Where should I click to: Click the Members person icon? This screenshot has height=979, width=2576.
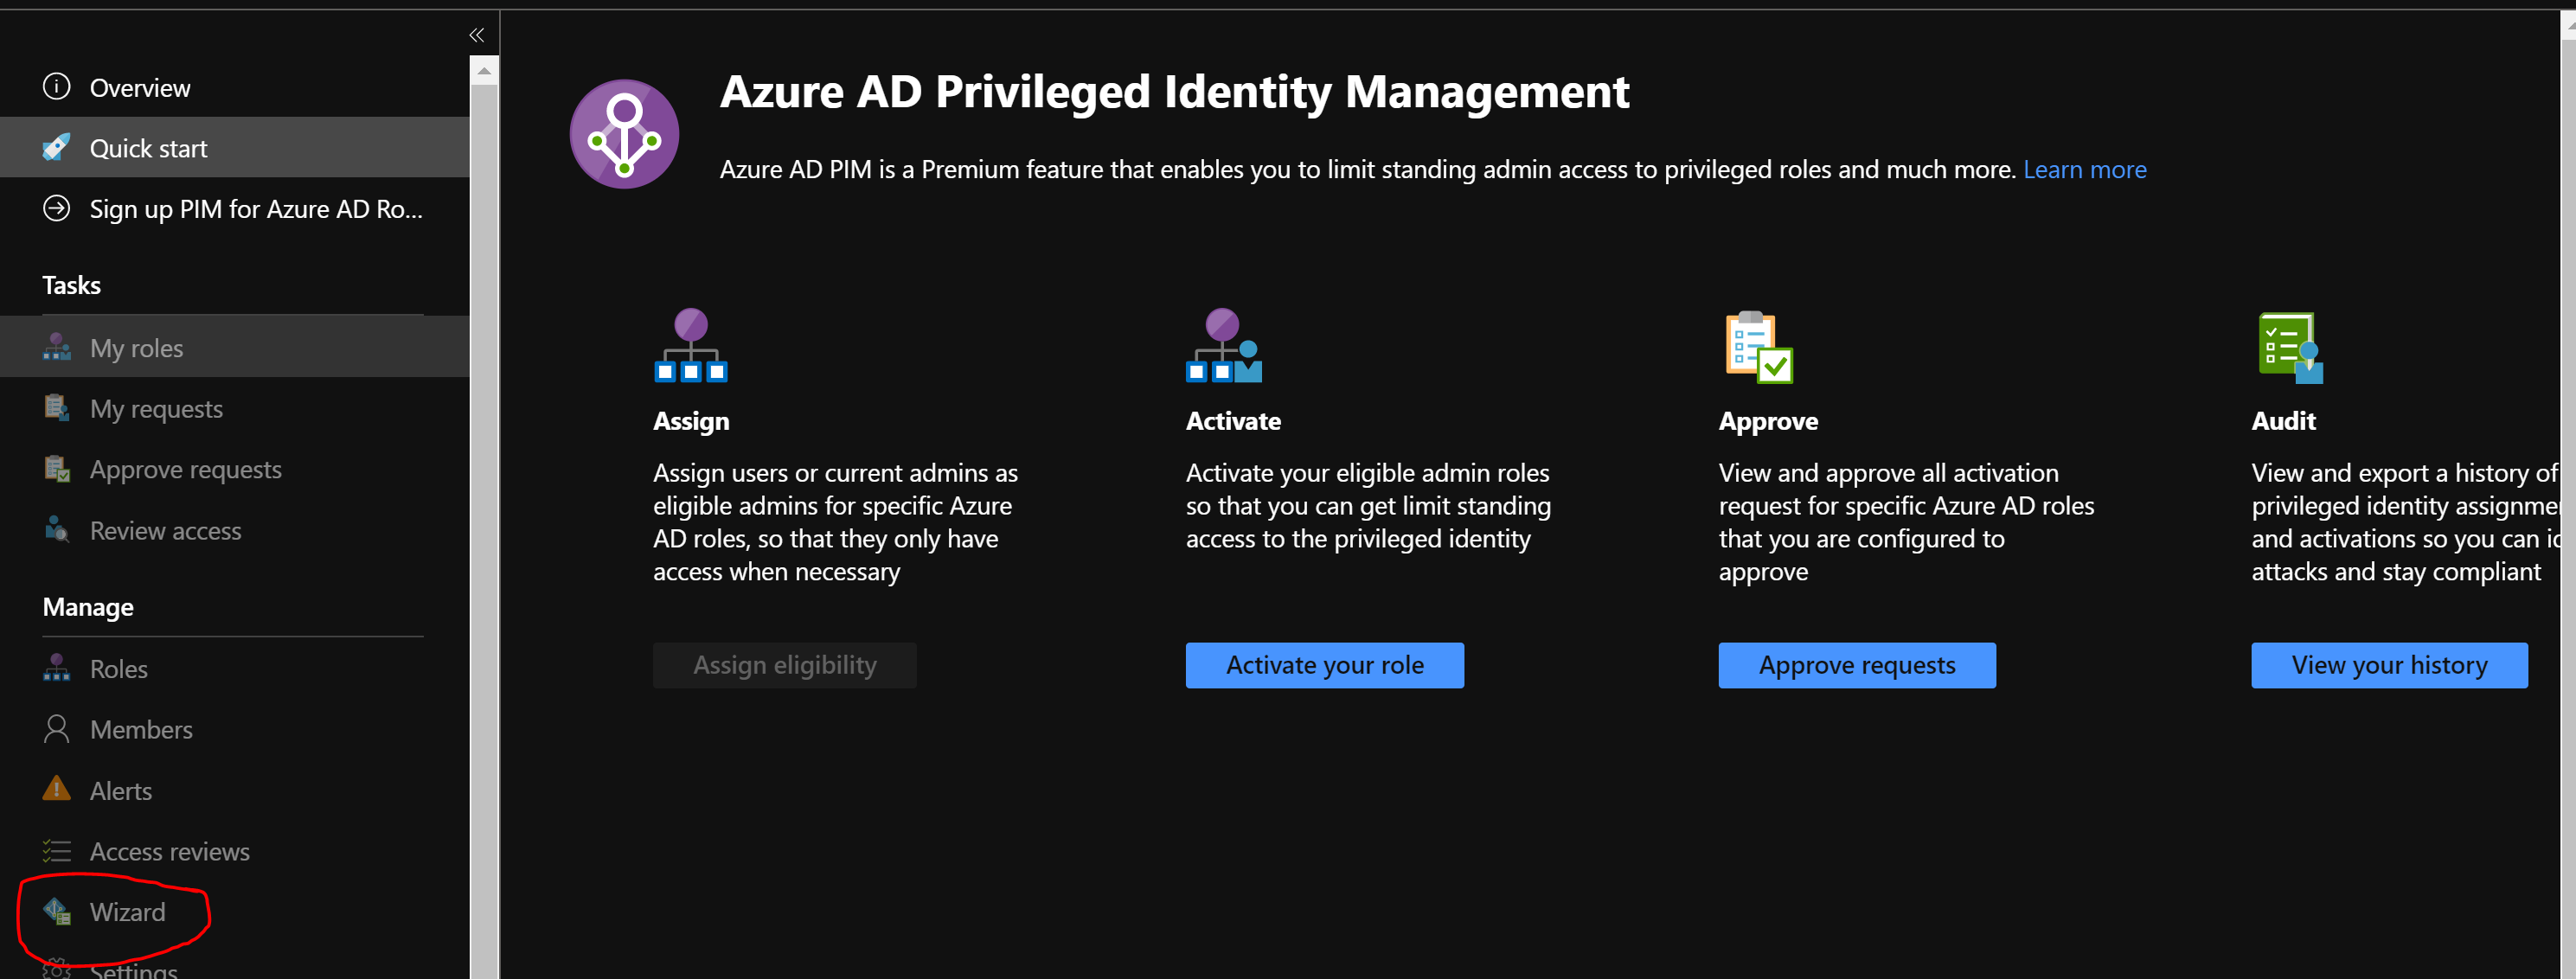[x=57, y=729]
